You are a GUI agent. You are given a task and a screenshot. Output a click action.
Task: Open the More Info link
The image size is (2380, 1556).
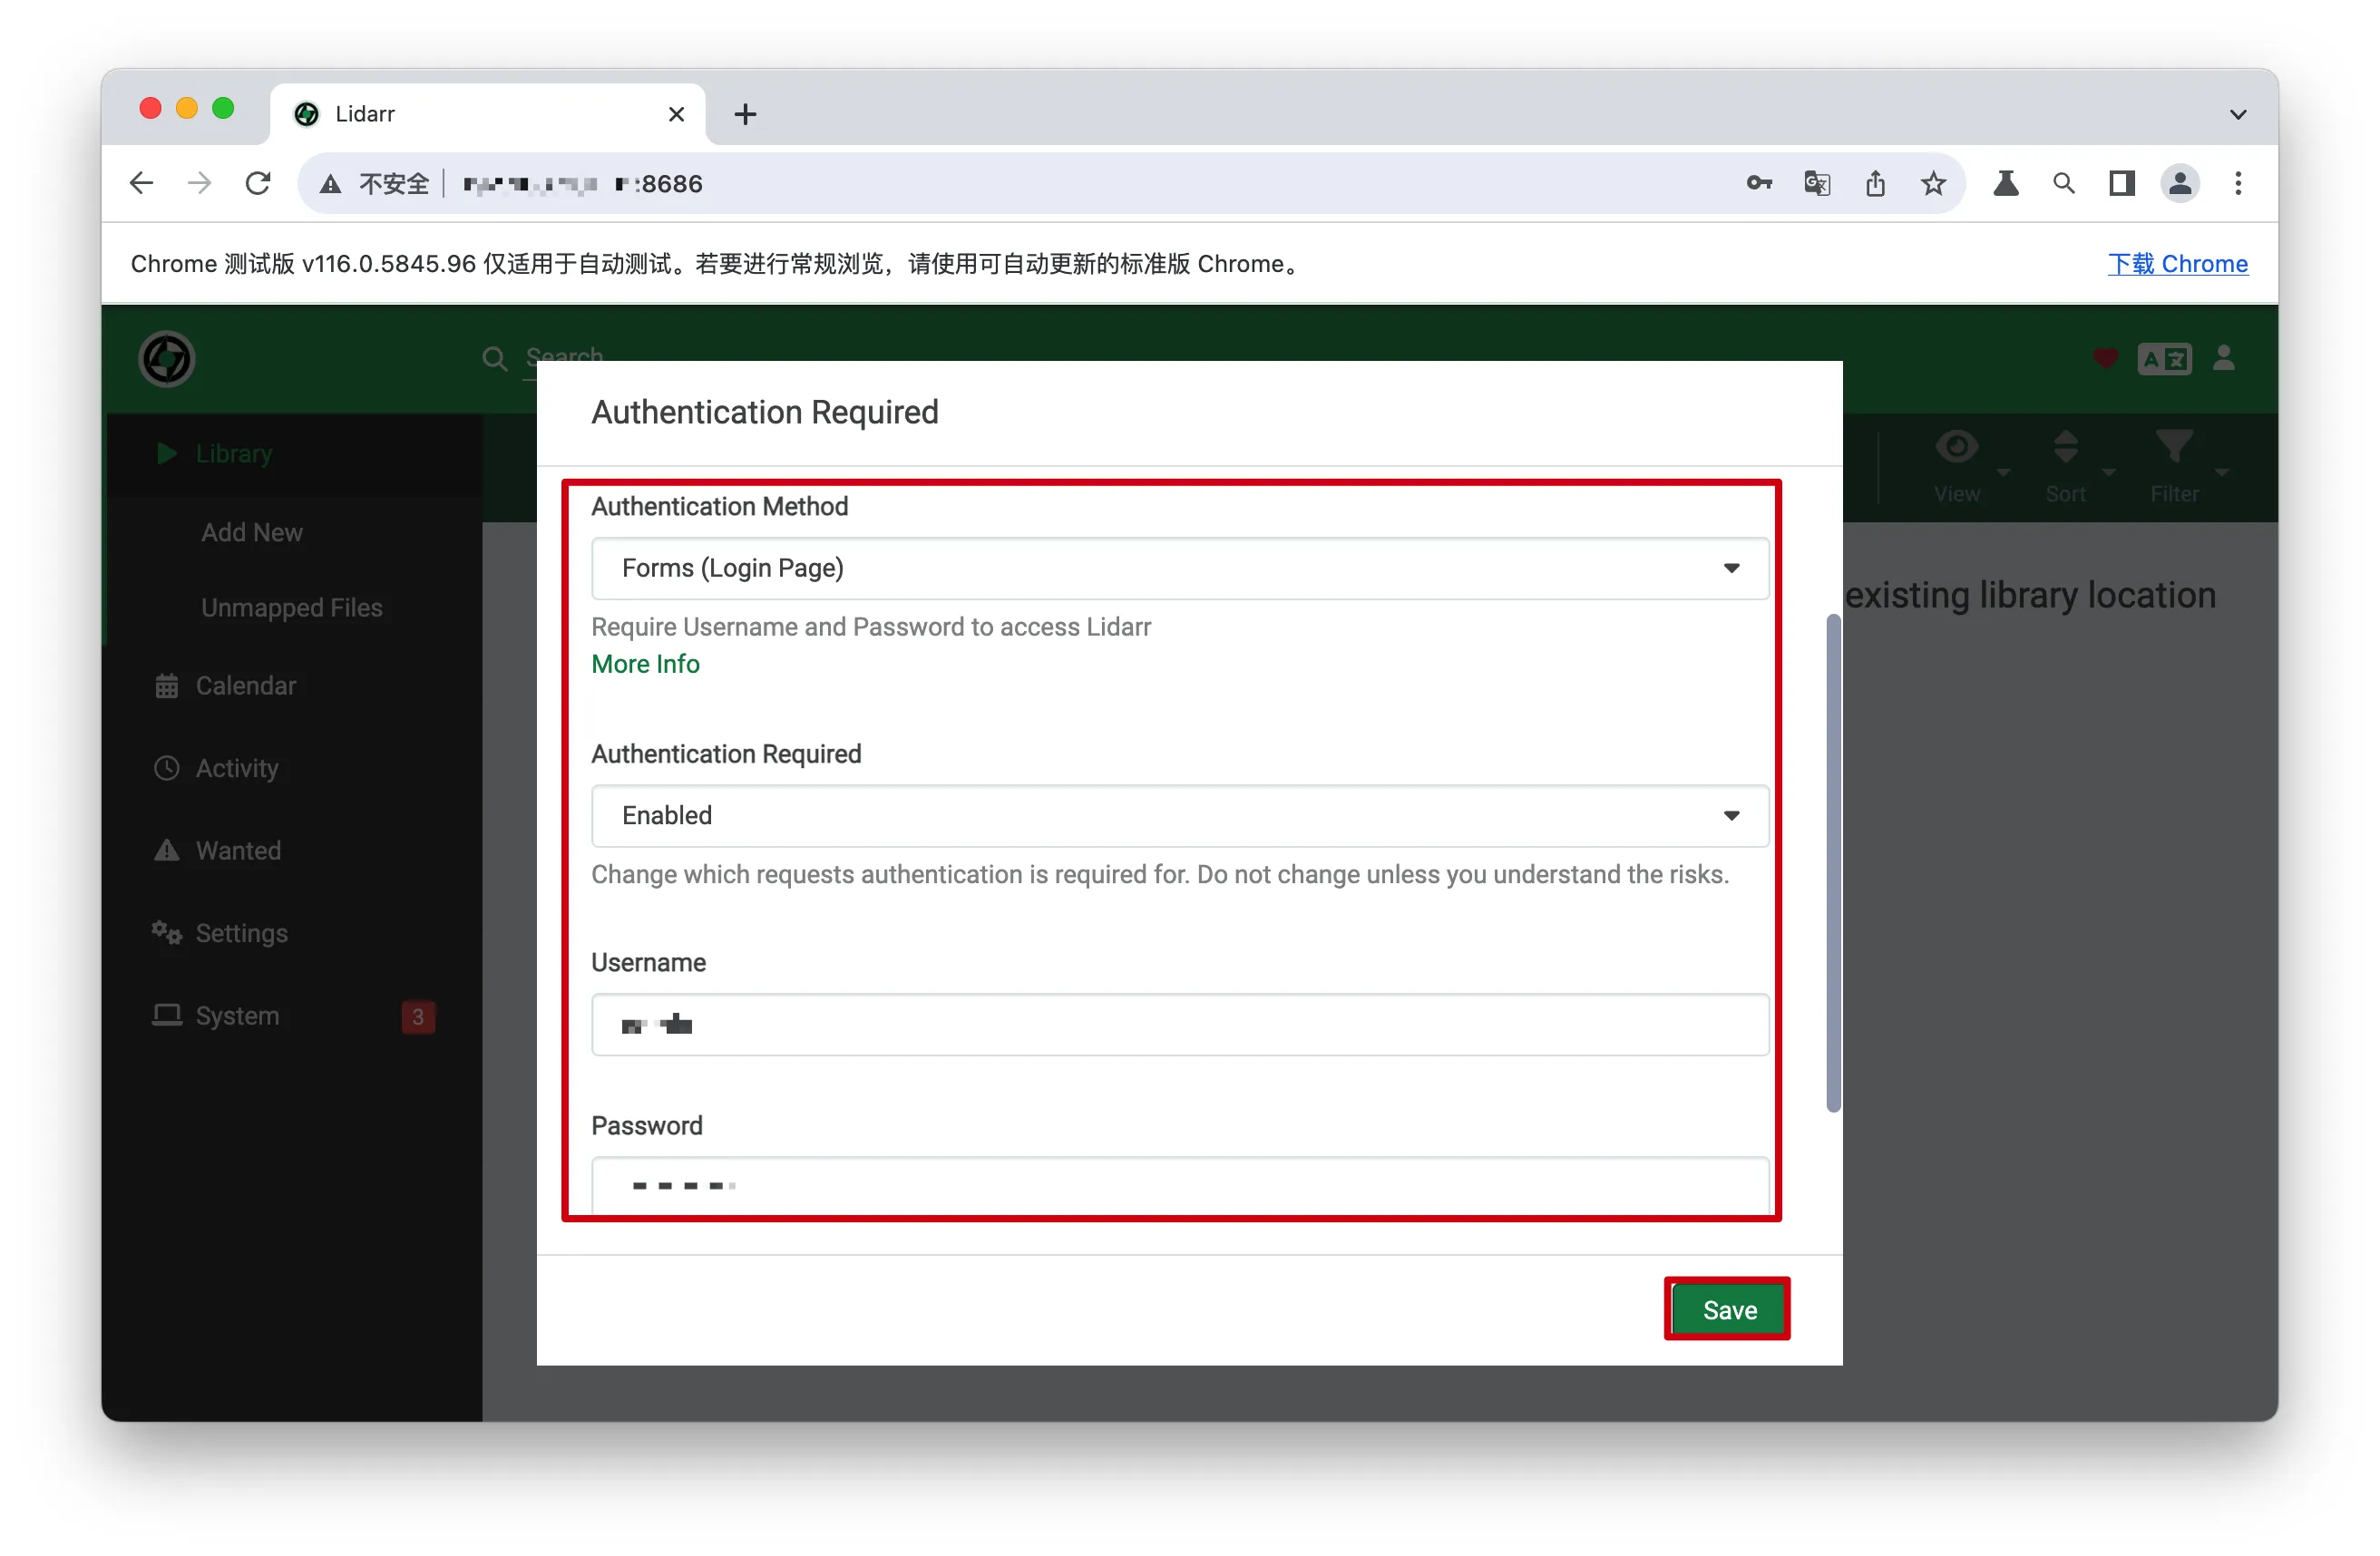[x=645, y=664]
